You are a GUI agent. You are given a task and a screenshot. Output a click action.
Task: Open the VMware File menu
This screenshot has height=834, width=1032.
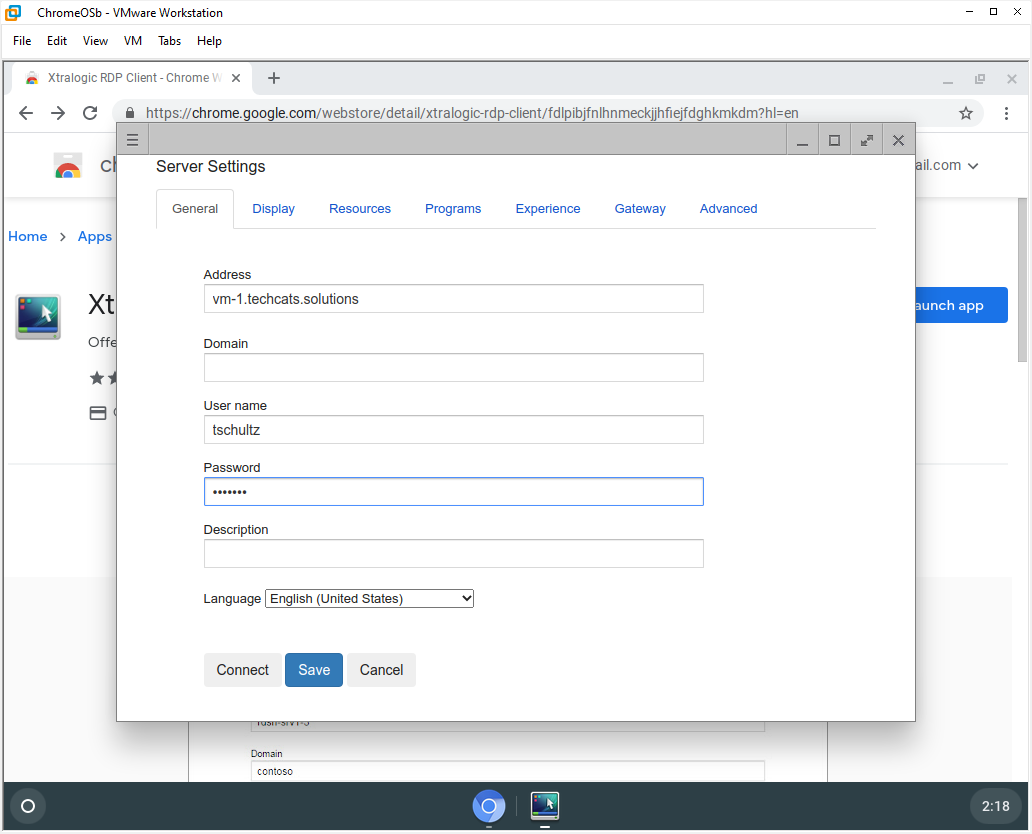pyautogui.click(x=22, y=41)
